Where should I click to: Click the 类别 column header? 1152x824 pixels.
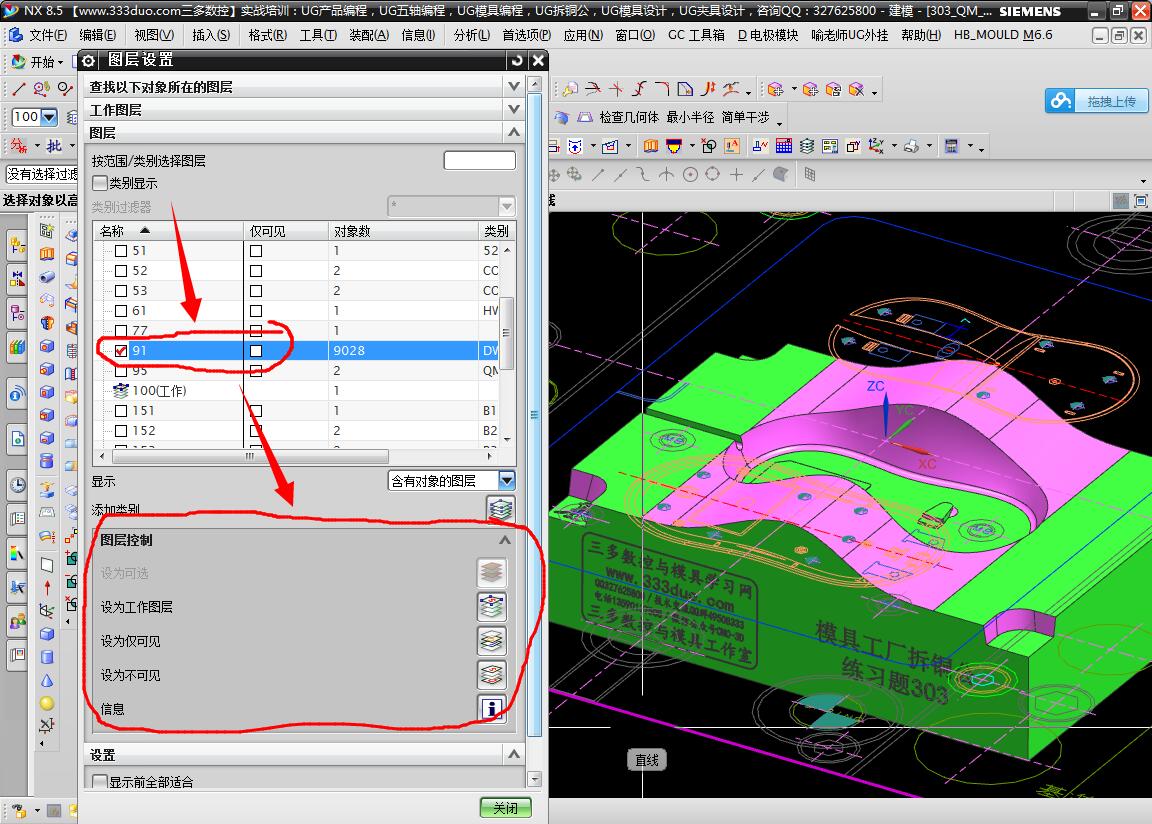[x=497, y=231]
